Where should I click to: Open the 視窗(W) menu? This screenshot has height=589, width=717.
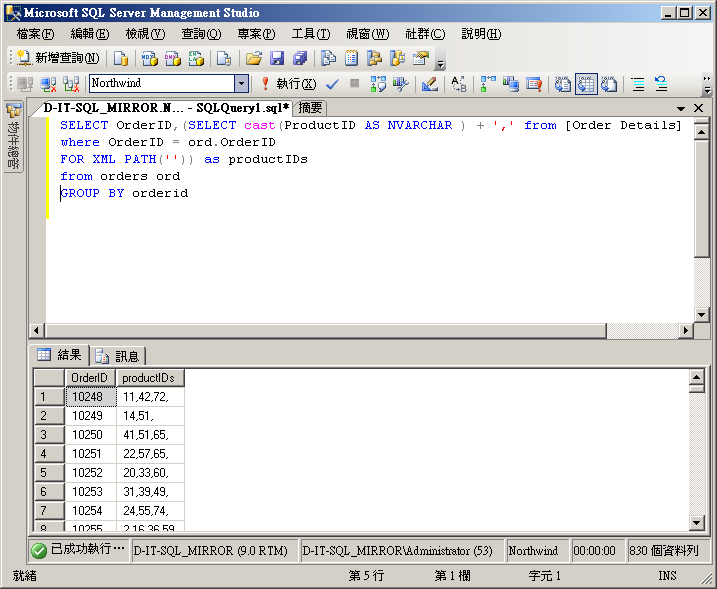[x=368, y=34]
